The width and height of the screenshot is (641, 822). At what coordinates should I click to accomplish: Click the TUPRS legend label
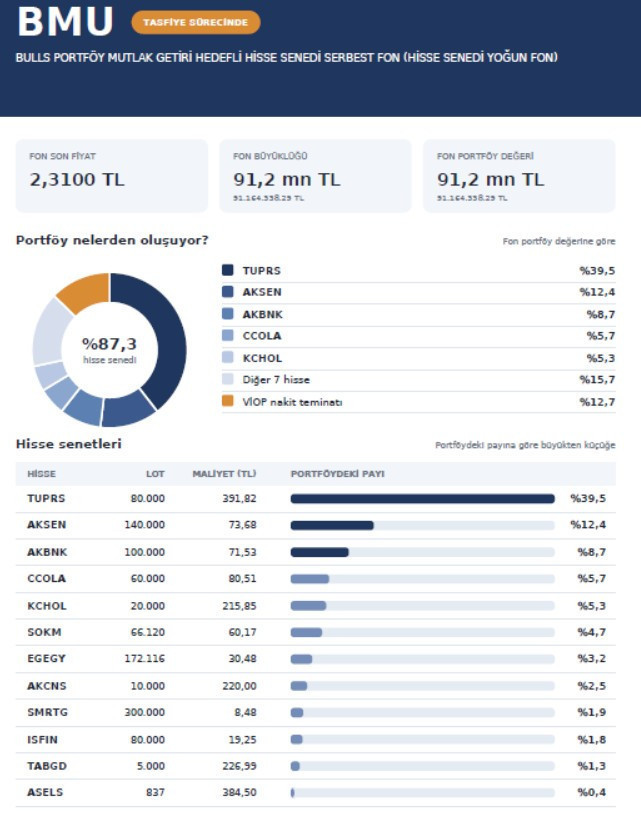click(262, 271)
